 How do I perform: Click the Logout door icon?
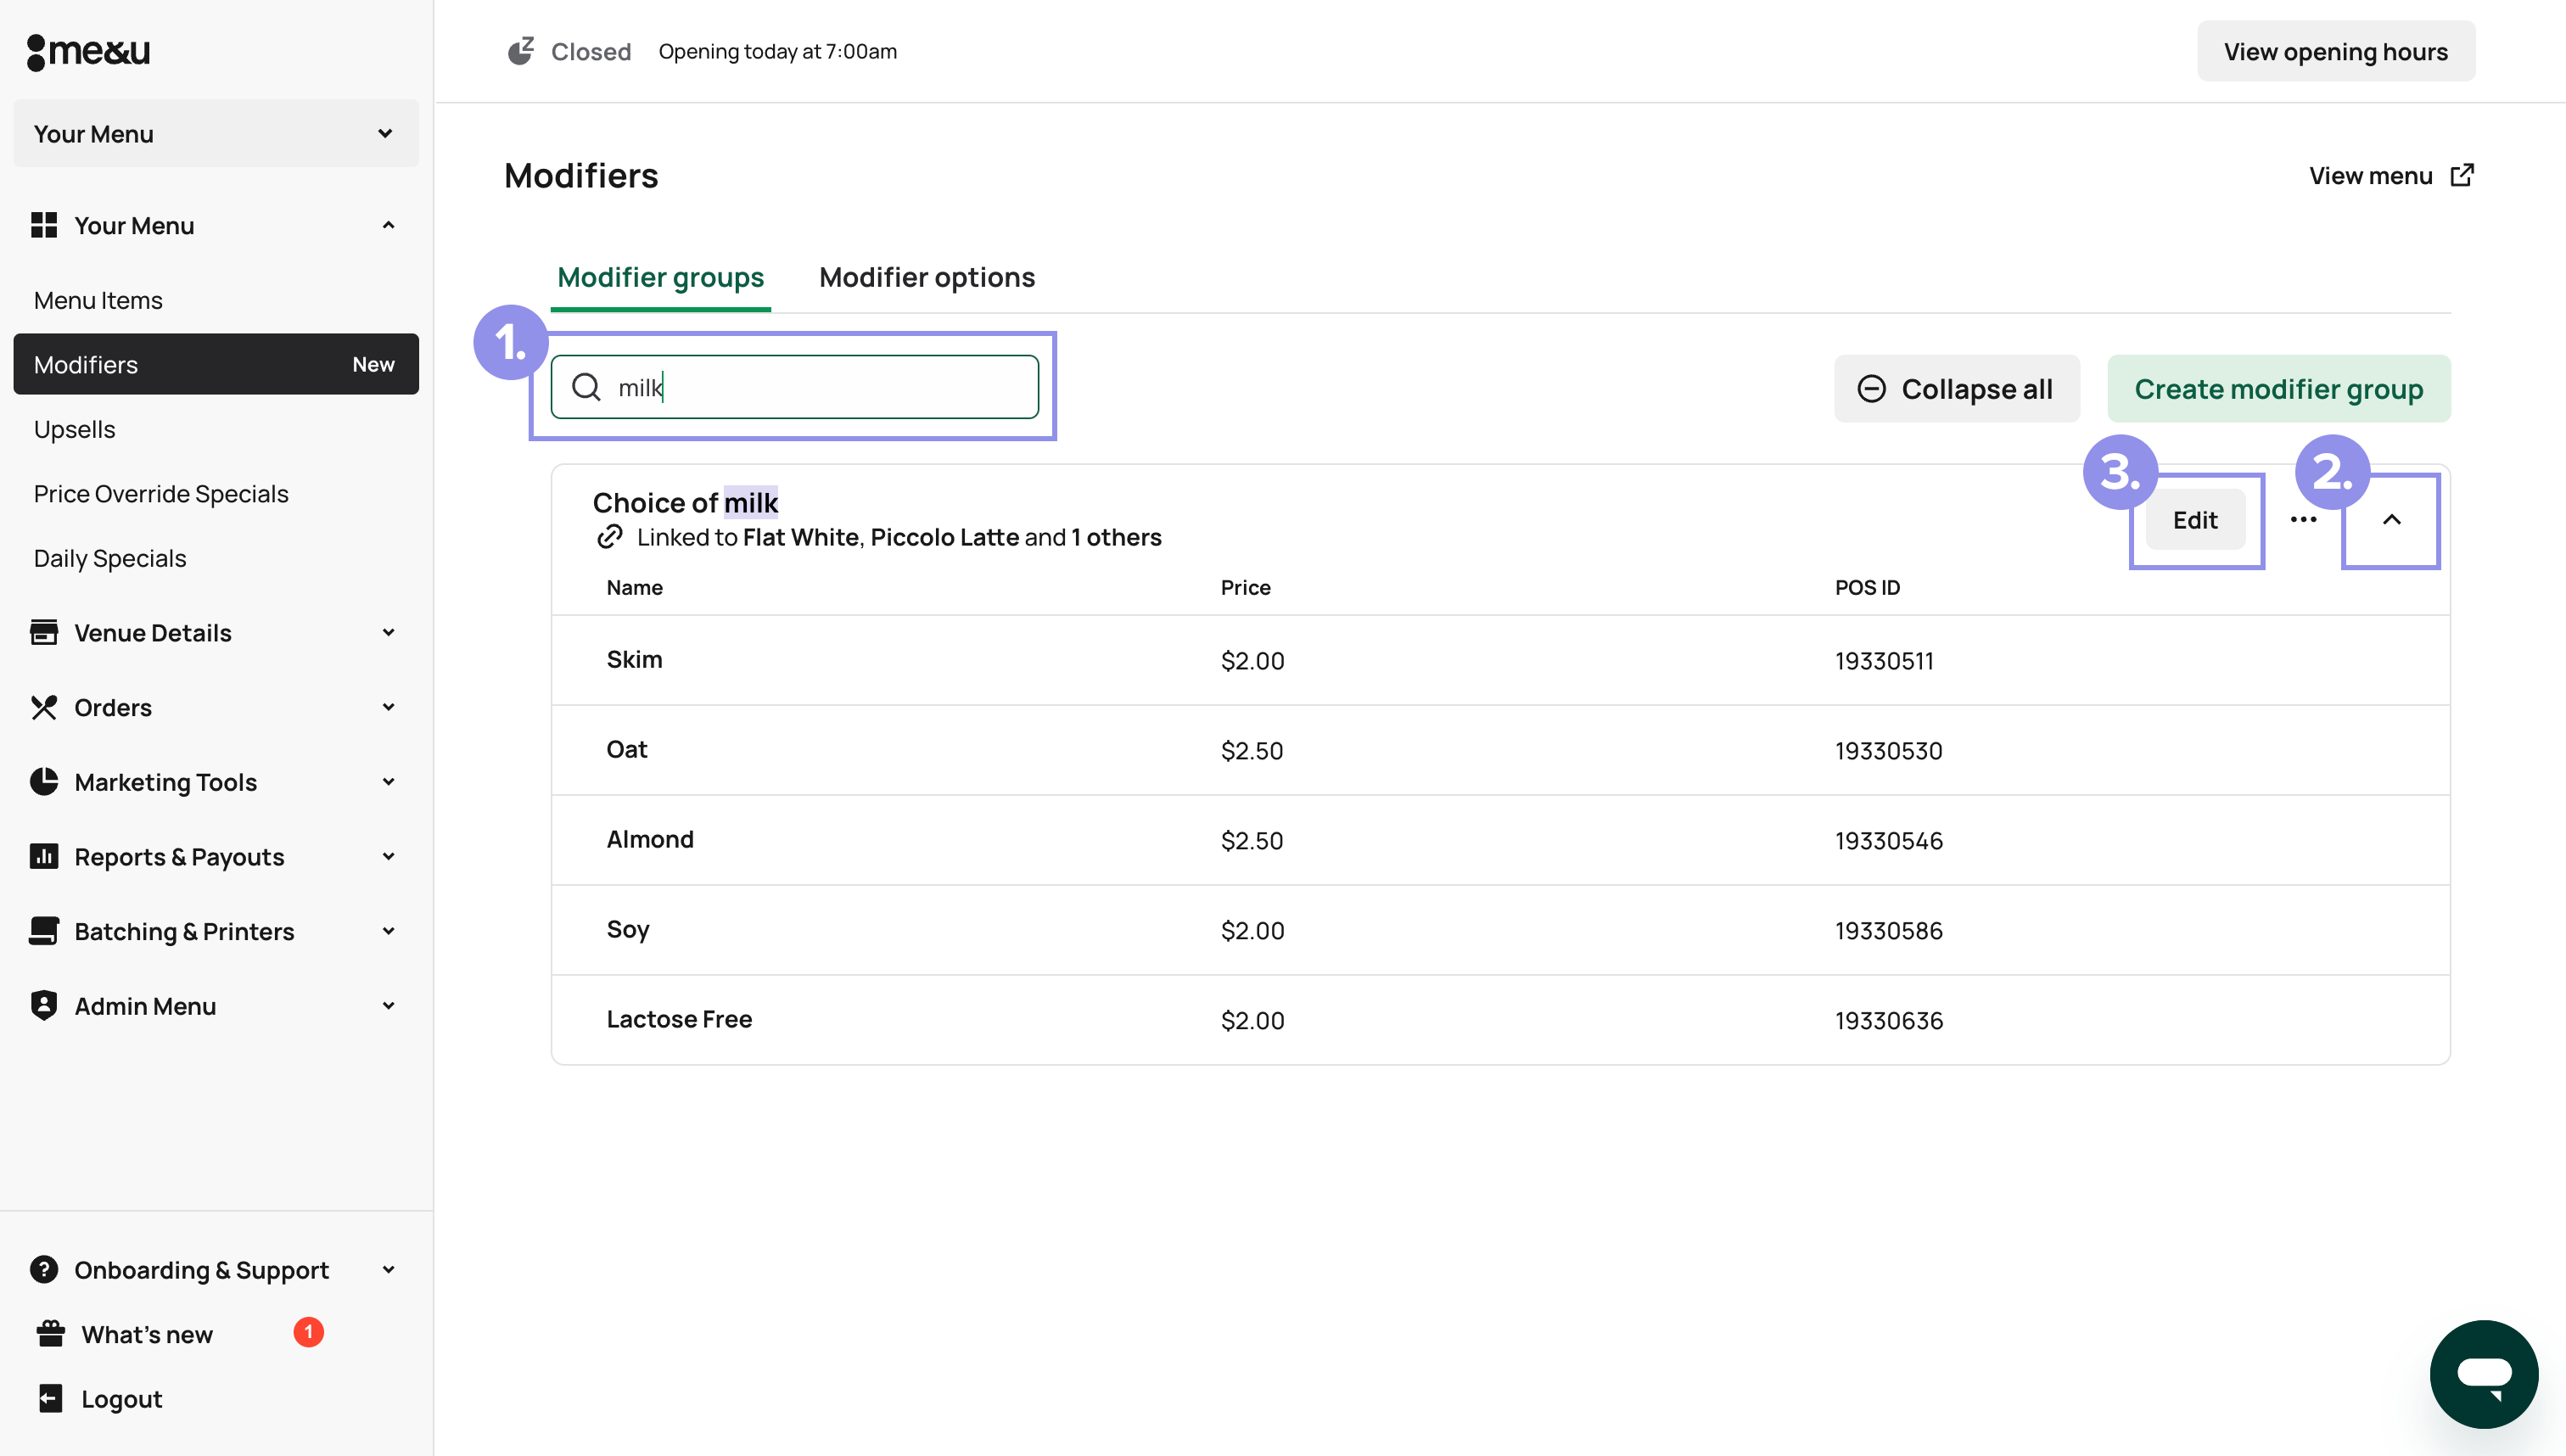click(51, 1398)
